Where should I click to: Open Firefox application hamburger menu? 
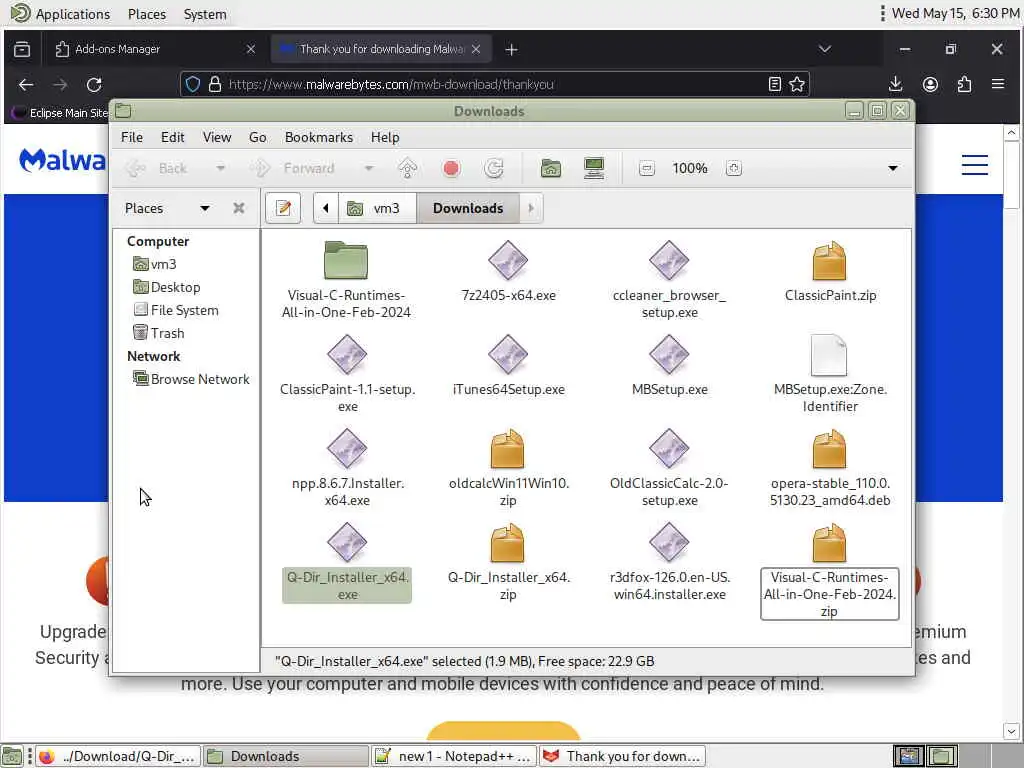click(x=998, y=84)
